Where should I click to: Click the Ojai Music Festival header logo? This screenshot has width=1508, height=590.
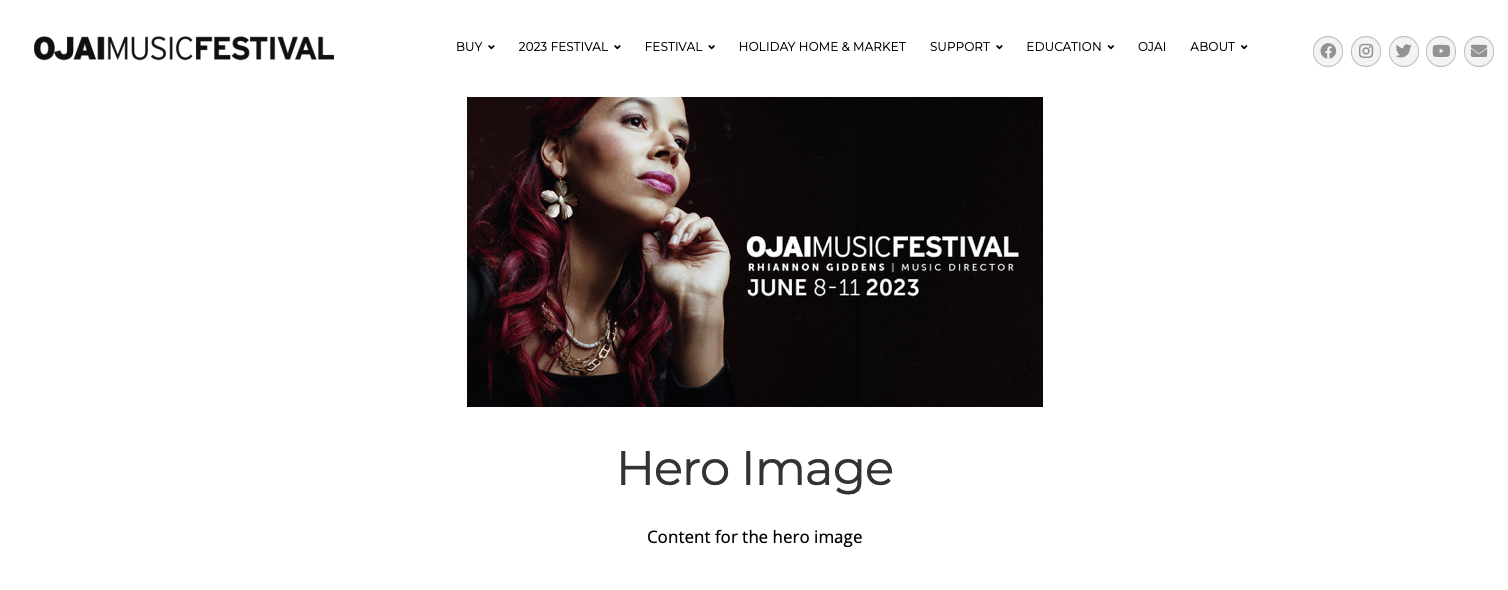click(x=184, y=48)
